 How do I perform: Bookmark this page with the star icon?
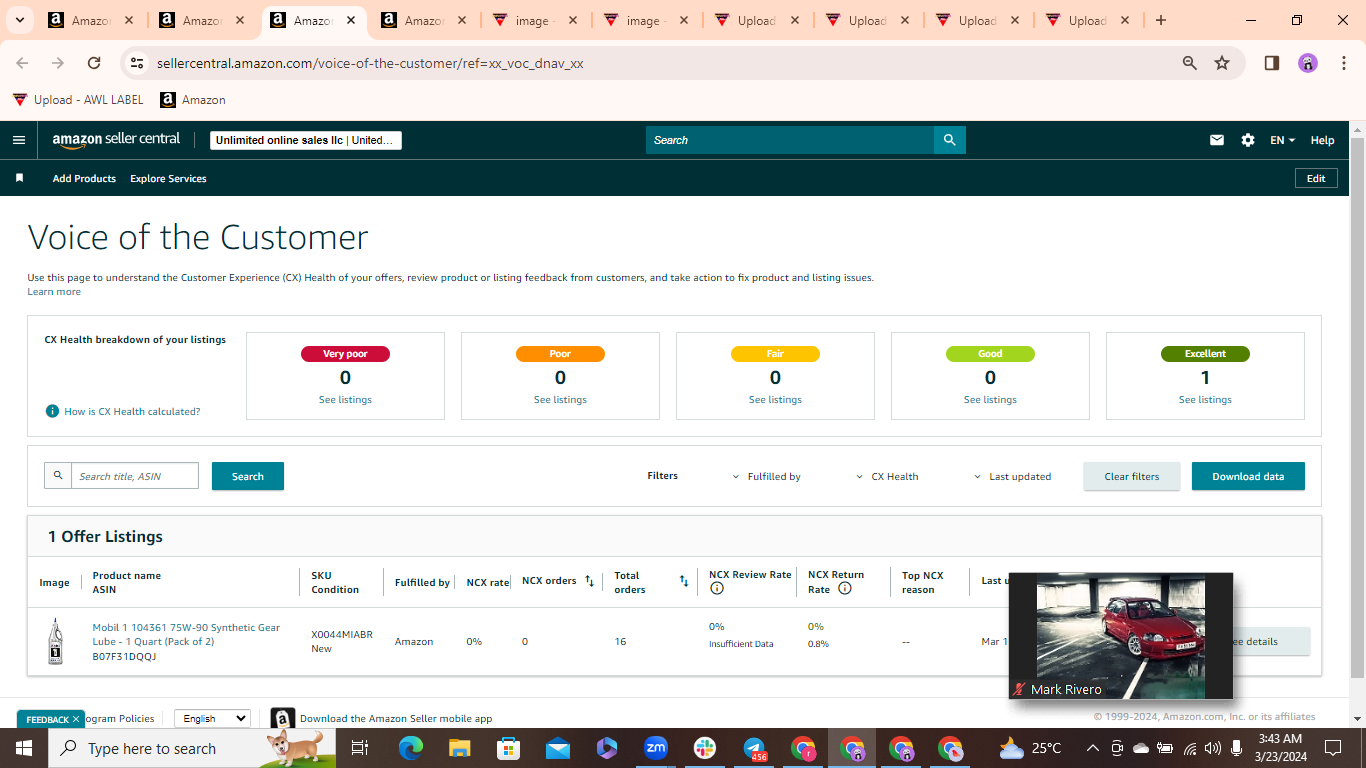pyautogui.click(x=1222, y=63)
